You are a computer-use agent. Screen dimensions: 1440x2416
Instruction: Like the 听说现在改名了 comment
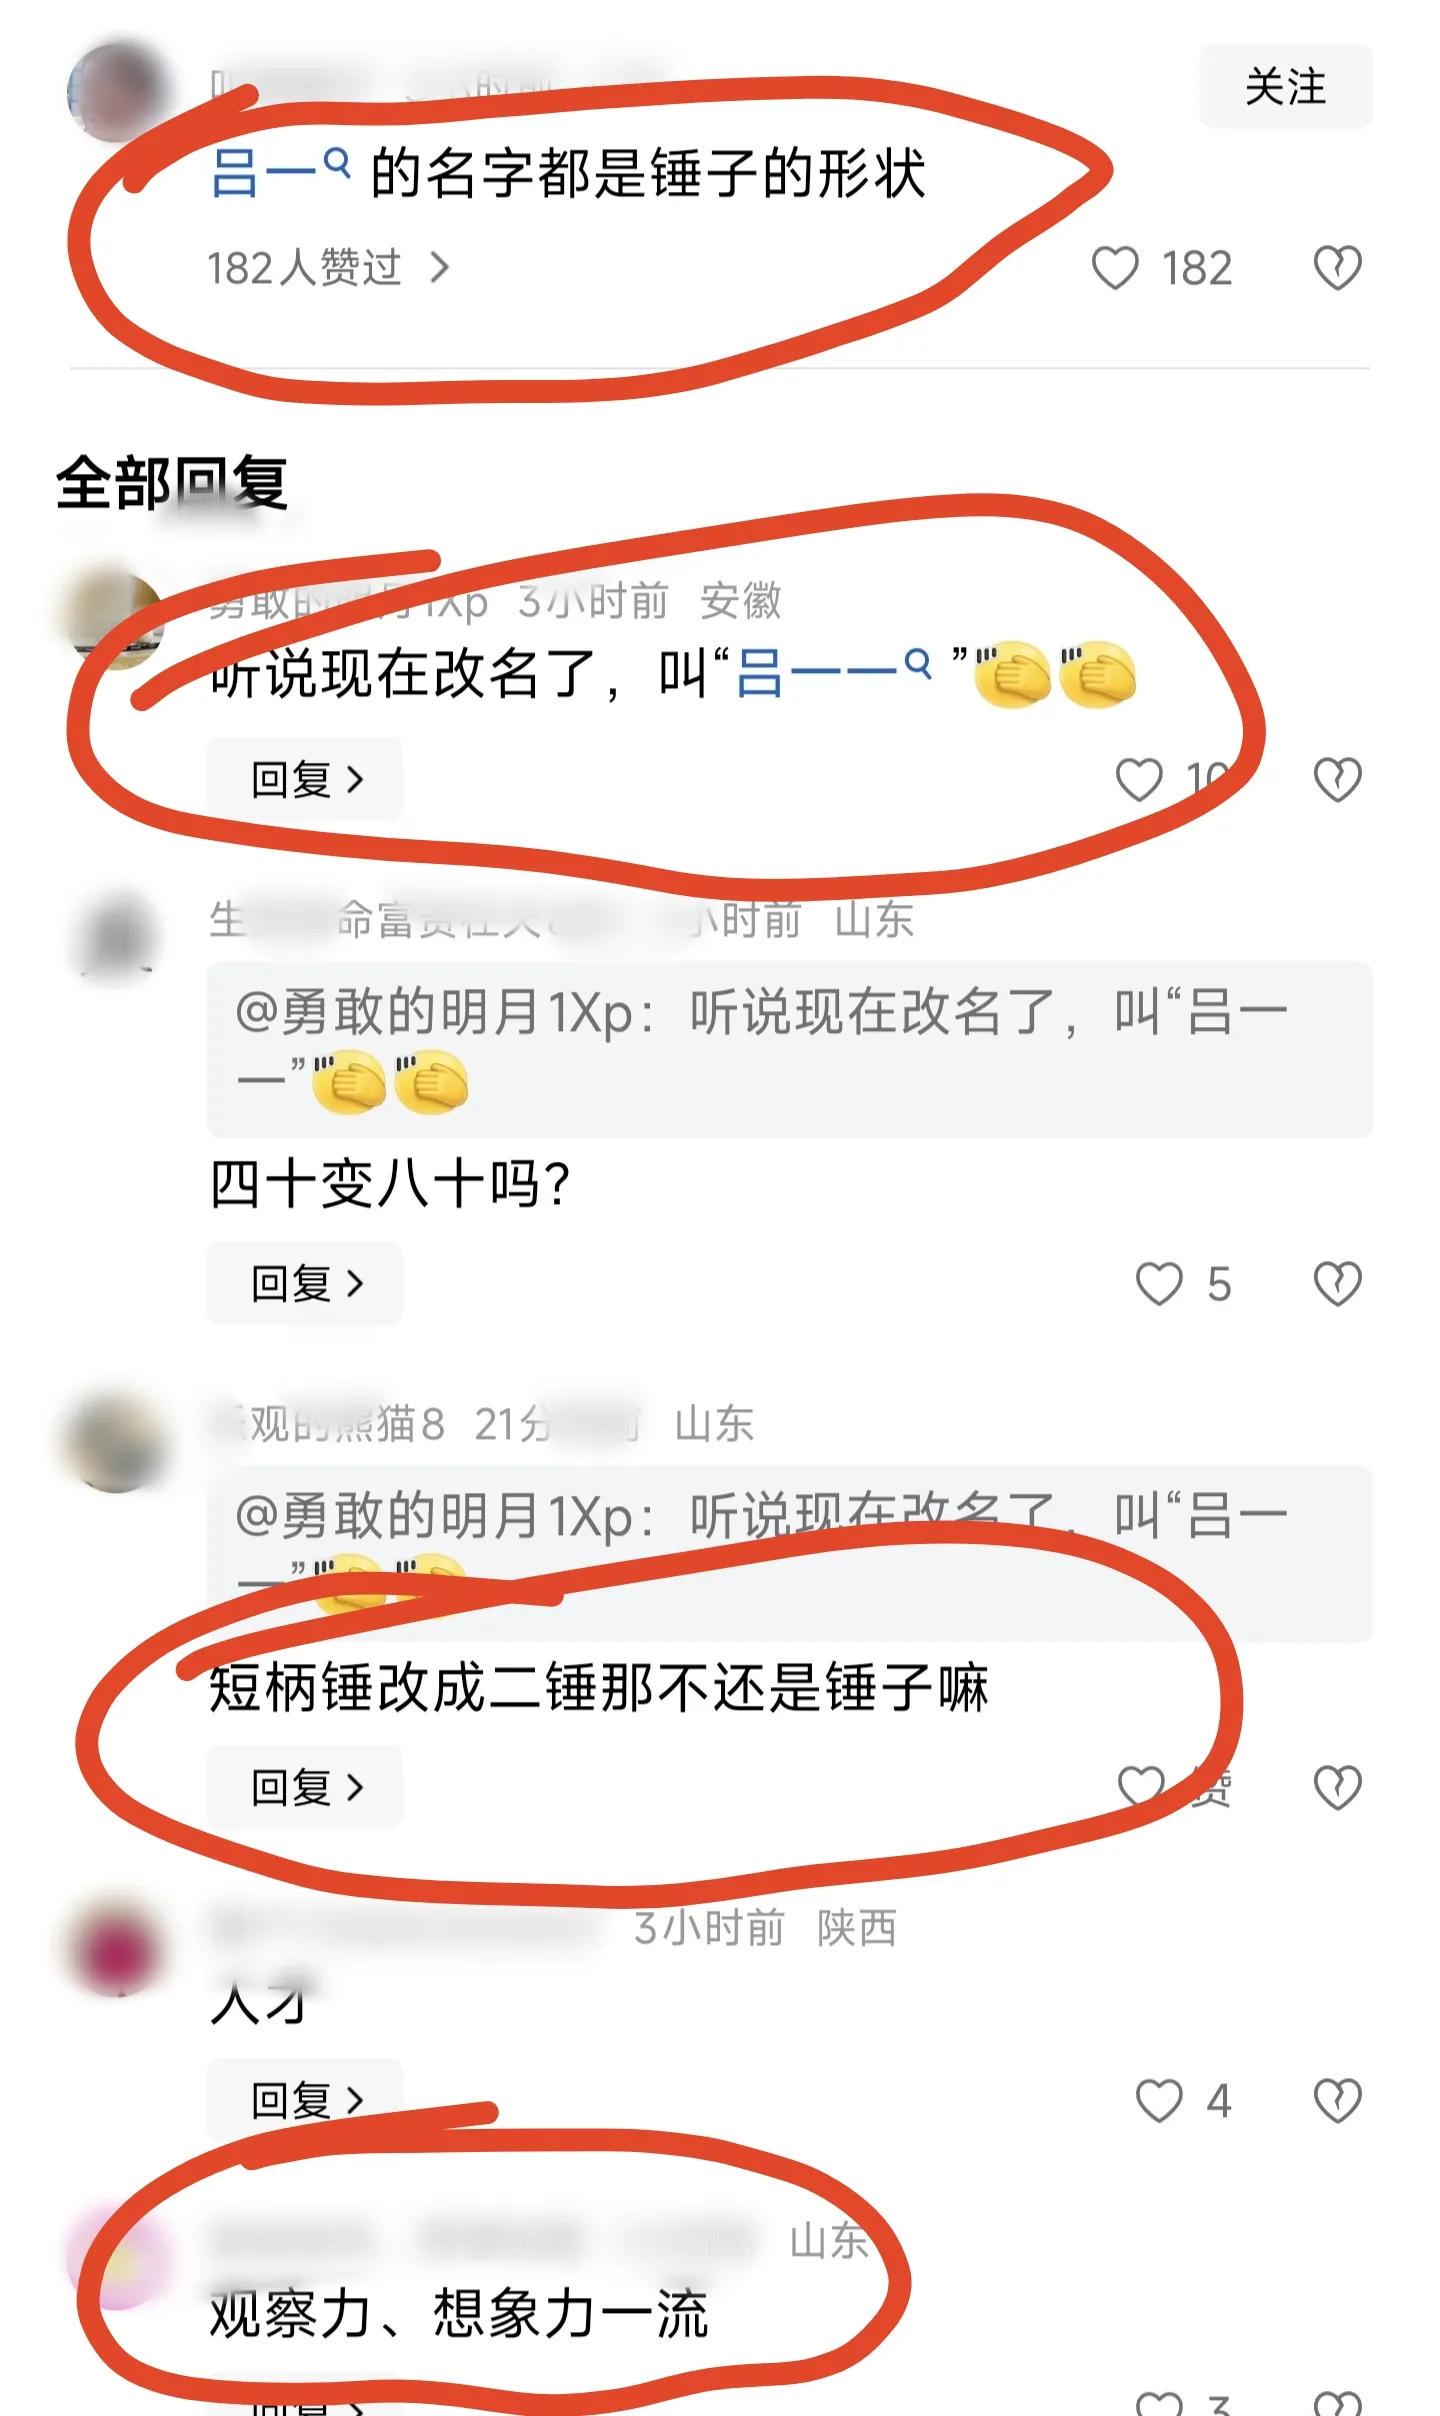(x=1139, y=779)
